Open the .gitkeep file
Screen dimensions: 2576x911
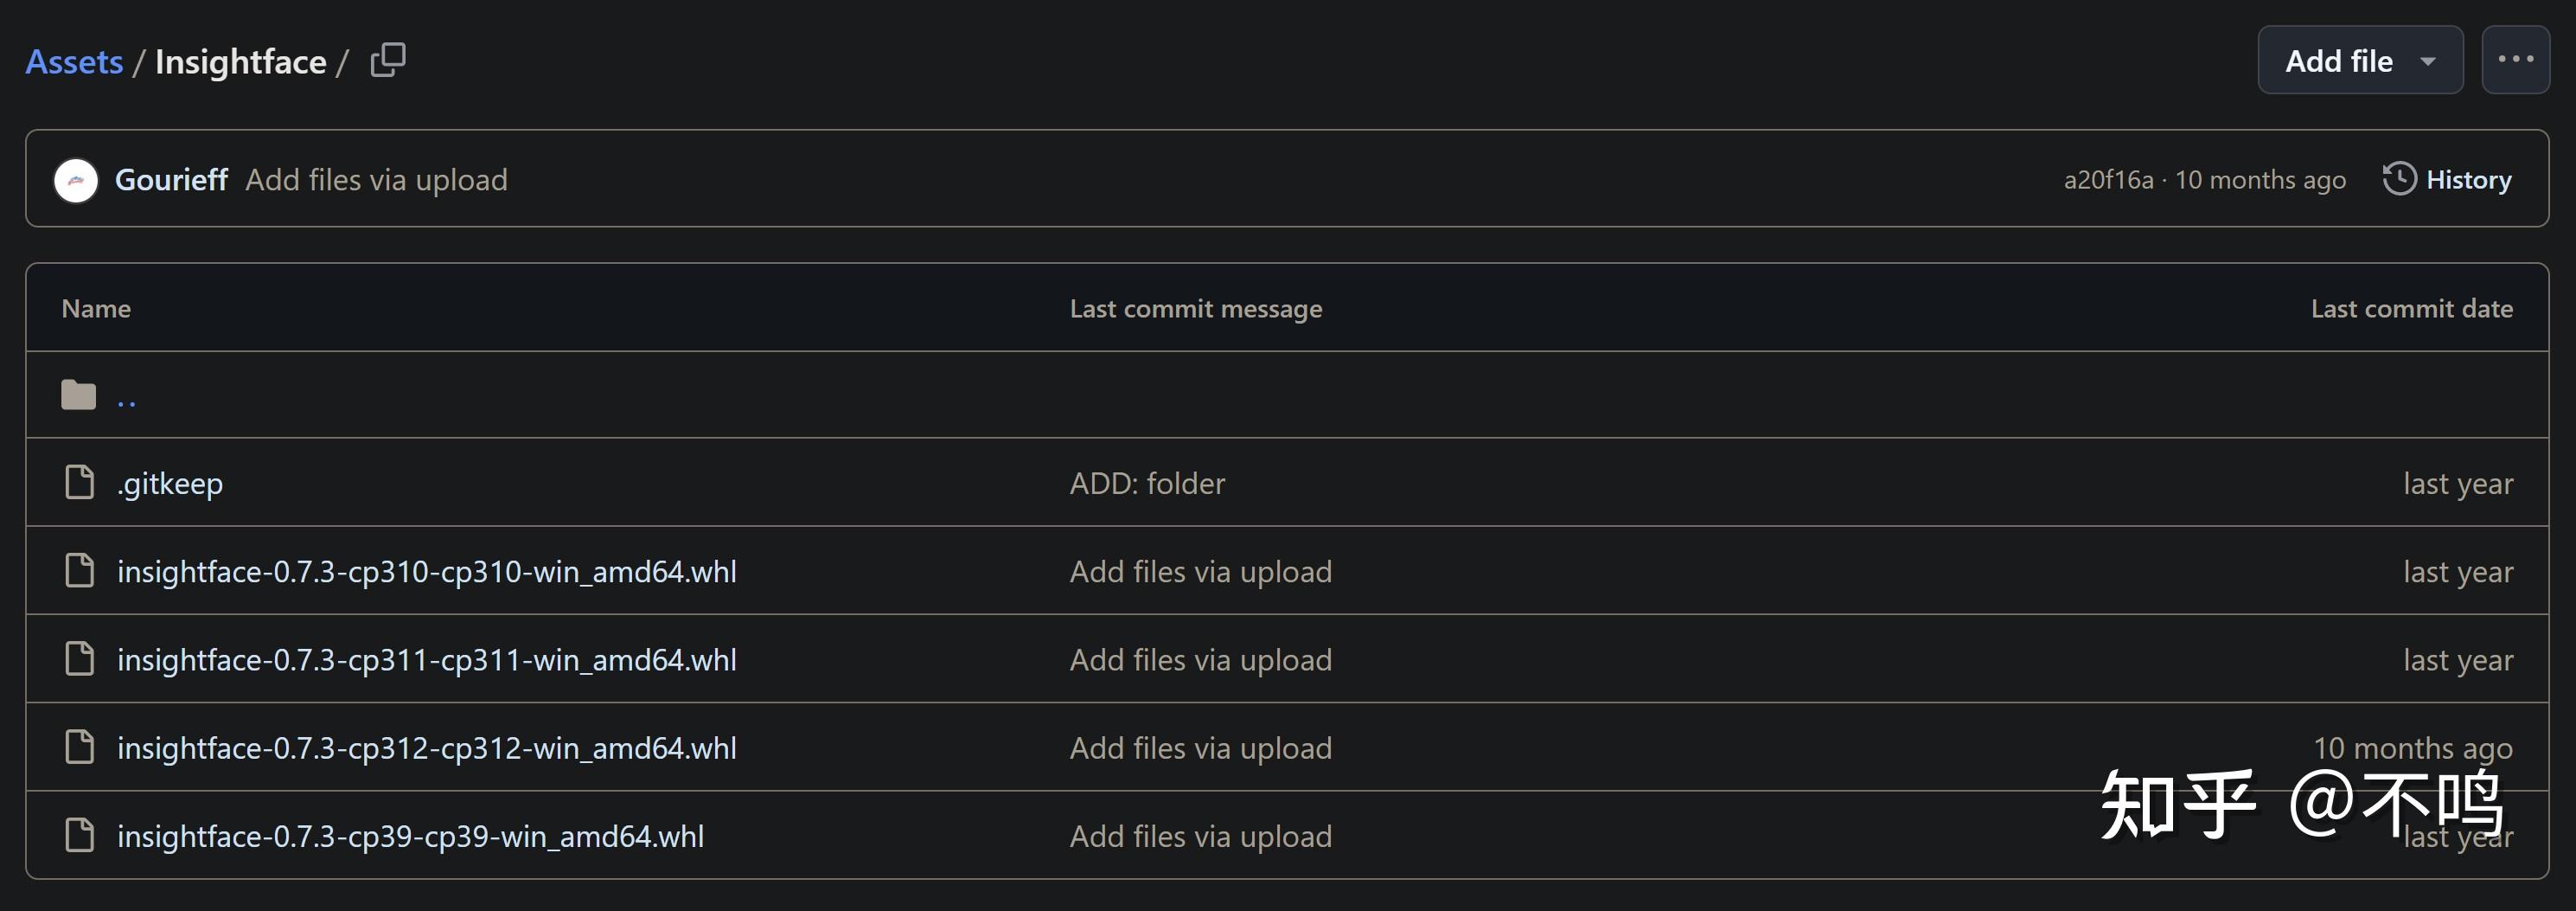170,484
